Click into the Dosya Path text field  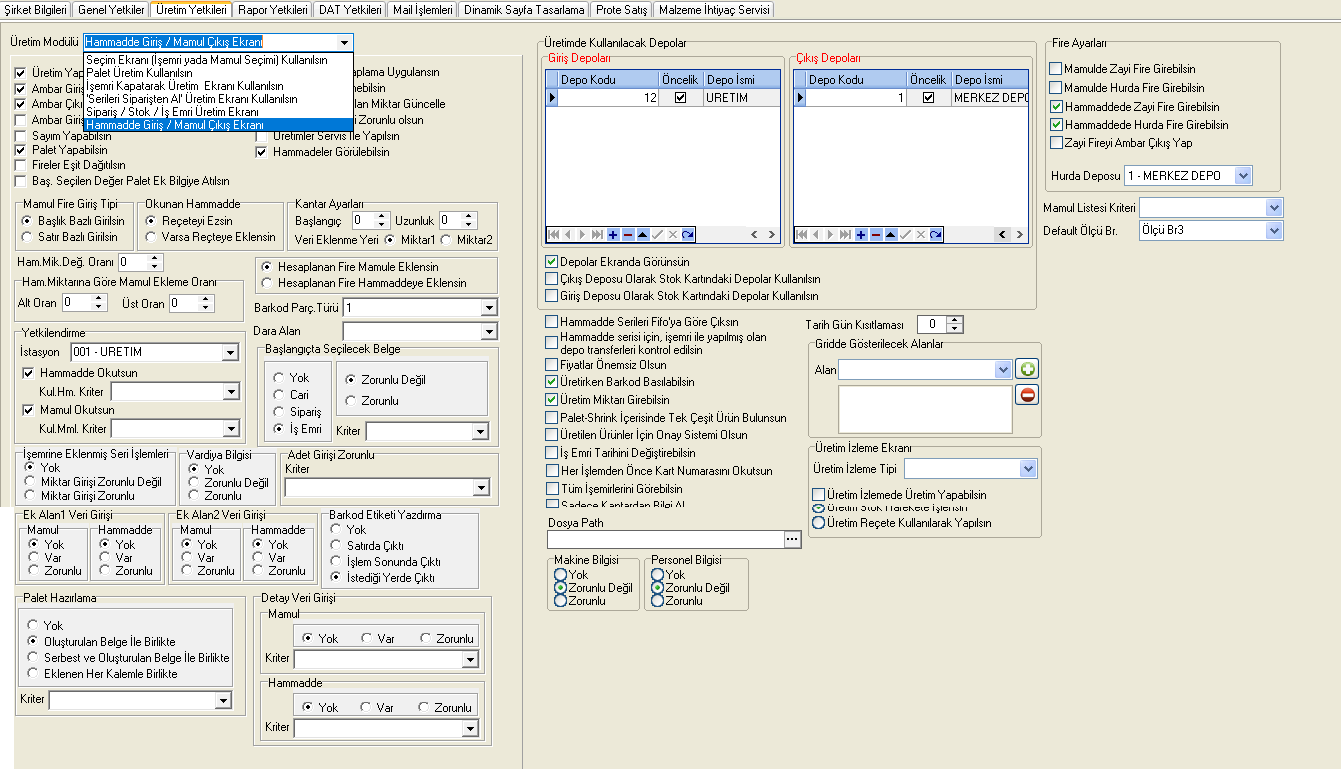pos(665,539)
